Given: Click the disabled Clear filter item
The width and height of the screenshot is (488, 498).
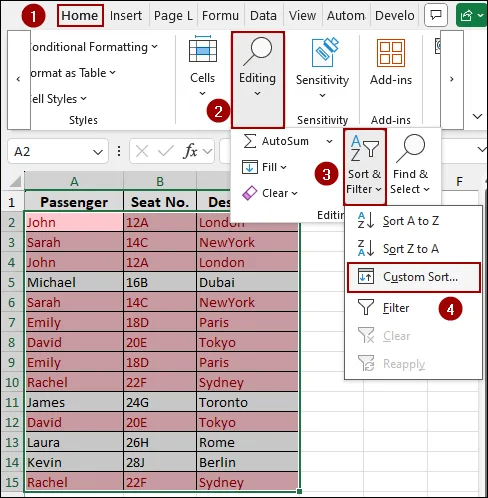Looking at the screenshot, I should pos(413,336).
